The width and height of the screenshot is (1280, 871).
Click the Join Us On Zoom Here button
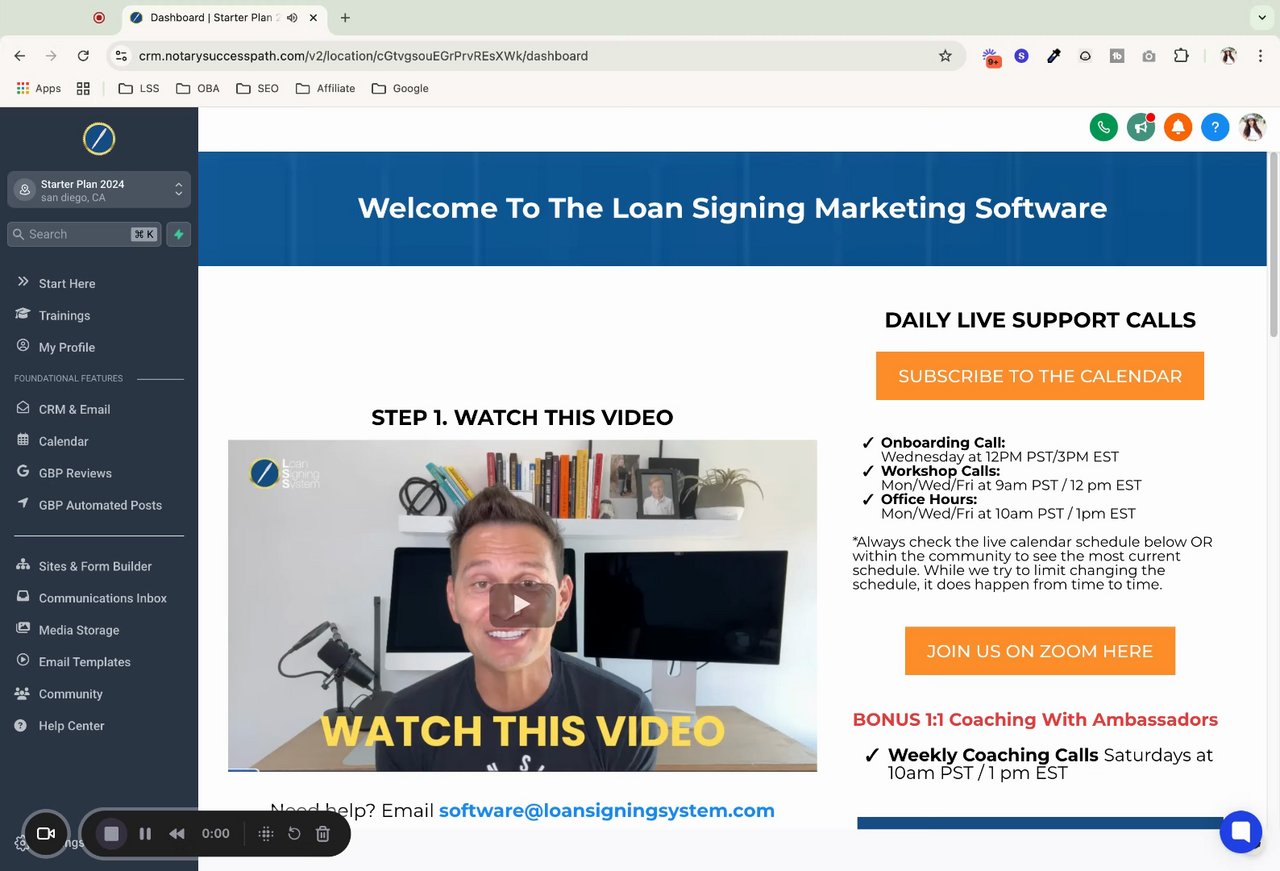[1040, 651]
